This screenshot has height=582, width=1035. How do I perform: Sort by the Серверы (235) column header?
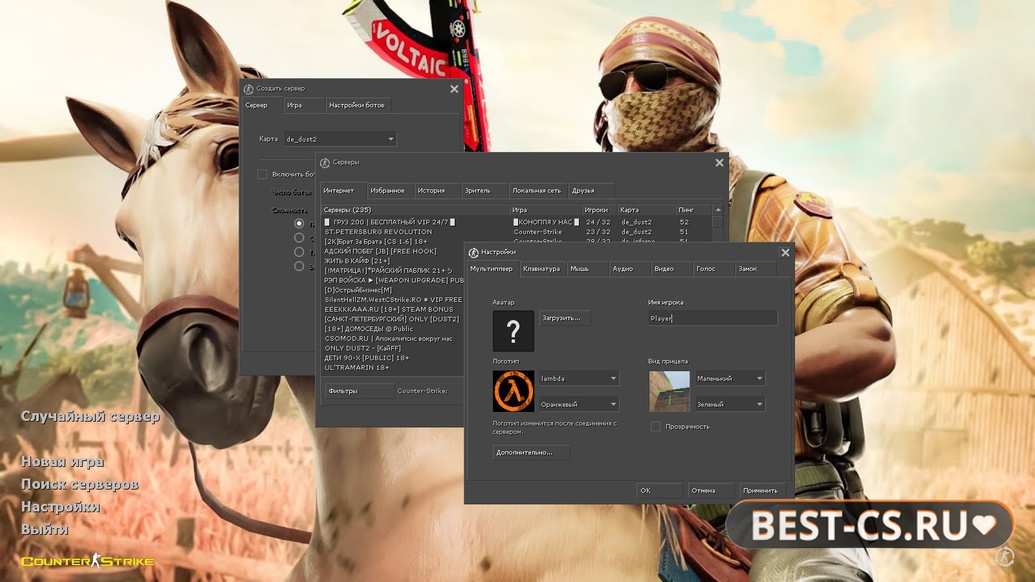tap(415, 210)
